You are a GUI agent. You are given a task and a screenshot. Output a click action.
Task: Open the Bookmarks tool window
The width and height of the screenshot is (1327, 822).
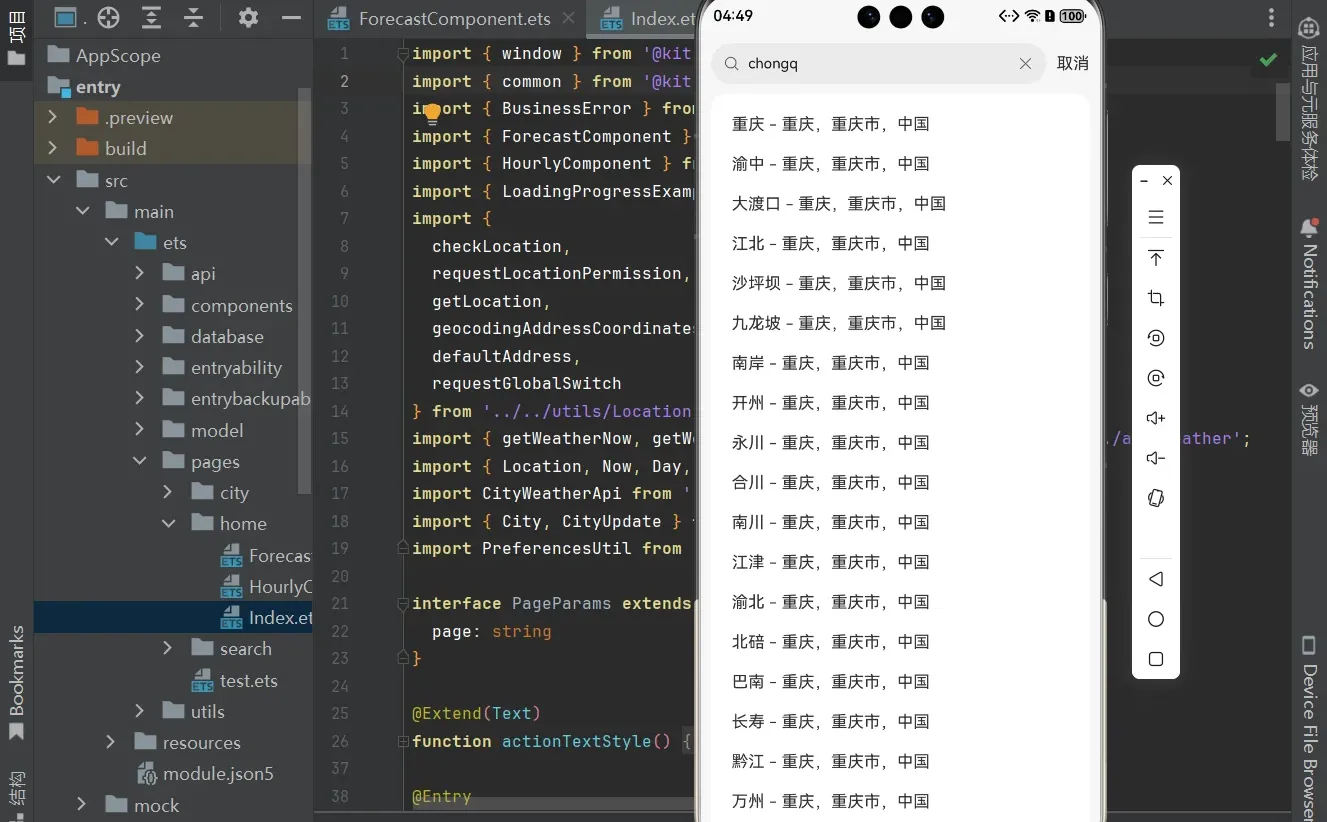coord(16,683)
